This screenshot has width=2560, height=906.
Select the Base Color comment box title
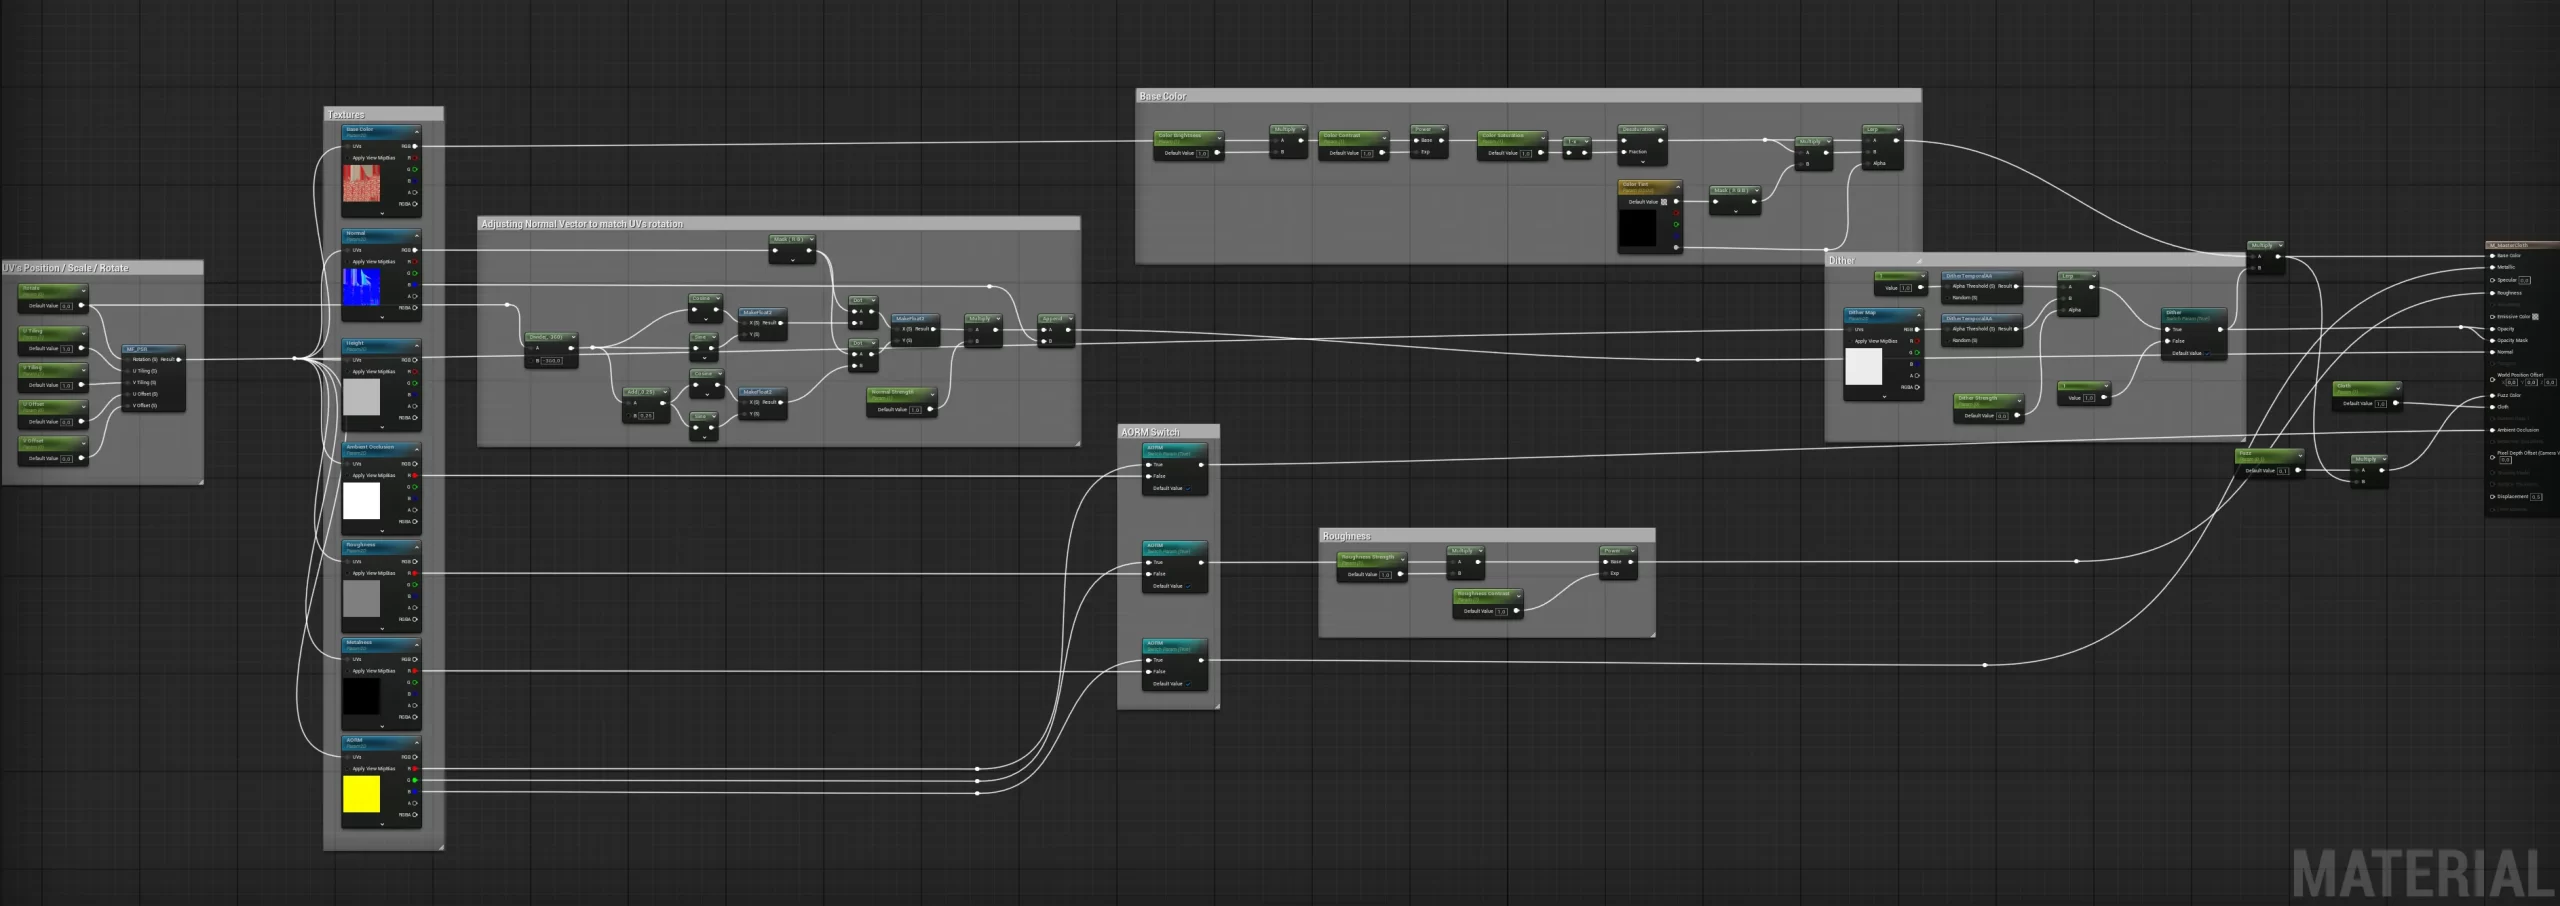[x=1163, y=96]
